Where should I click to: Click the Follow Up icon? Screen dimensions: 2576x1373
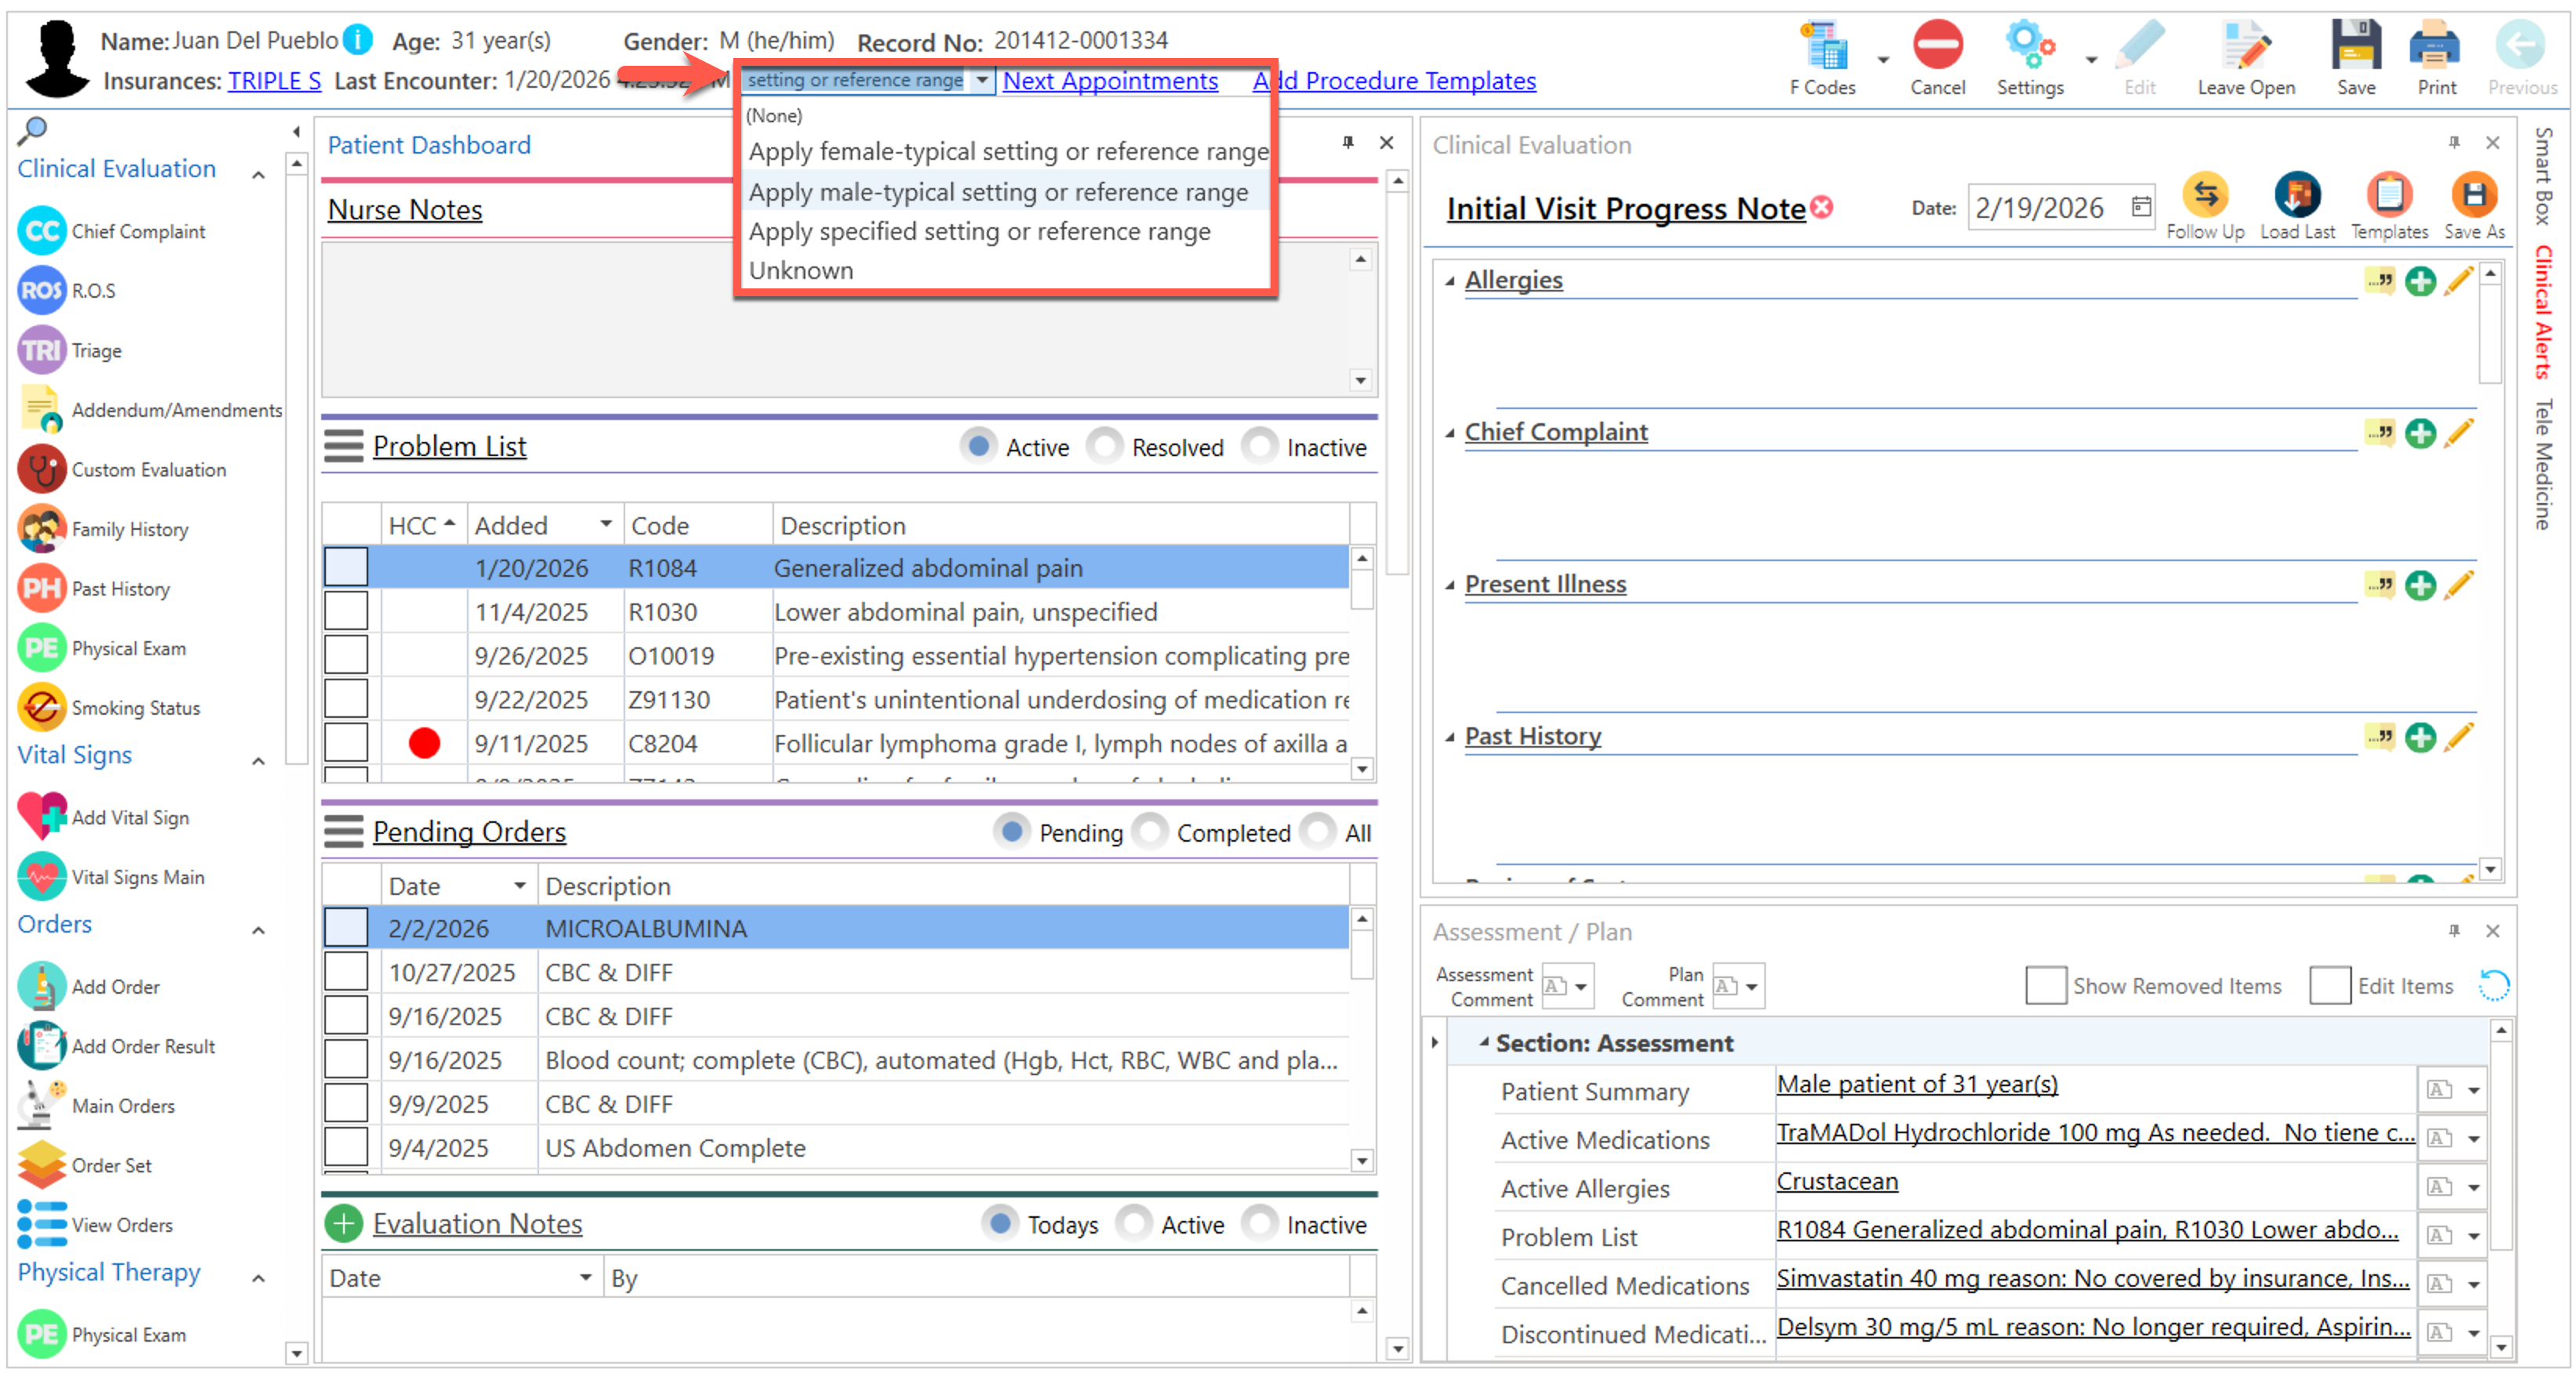click(x=2204, y=195)
